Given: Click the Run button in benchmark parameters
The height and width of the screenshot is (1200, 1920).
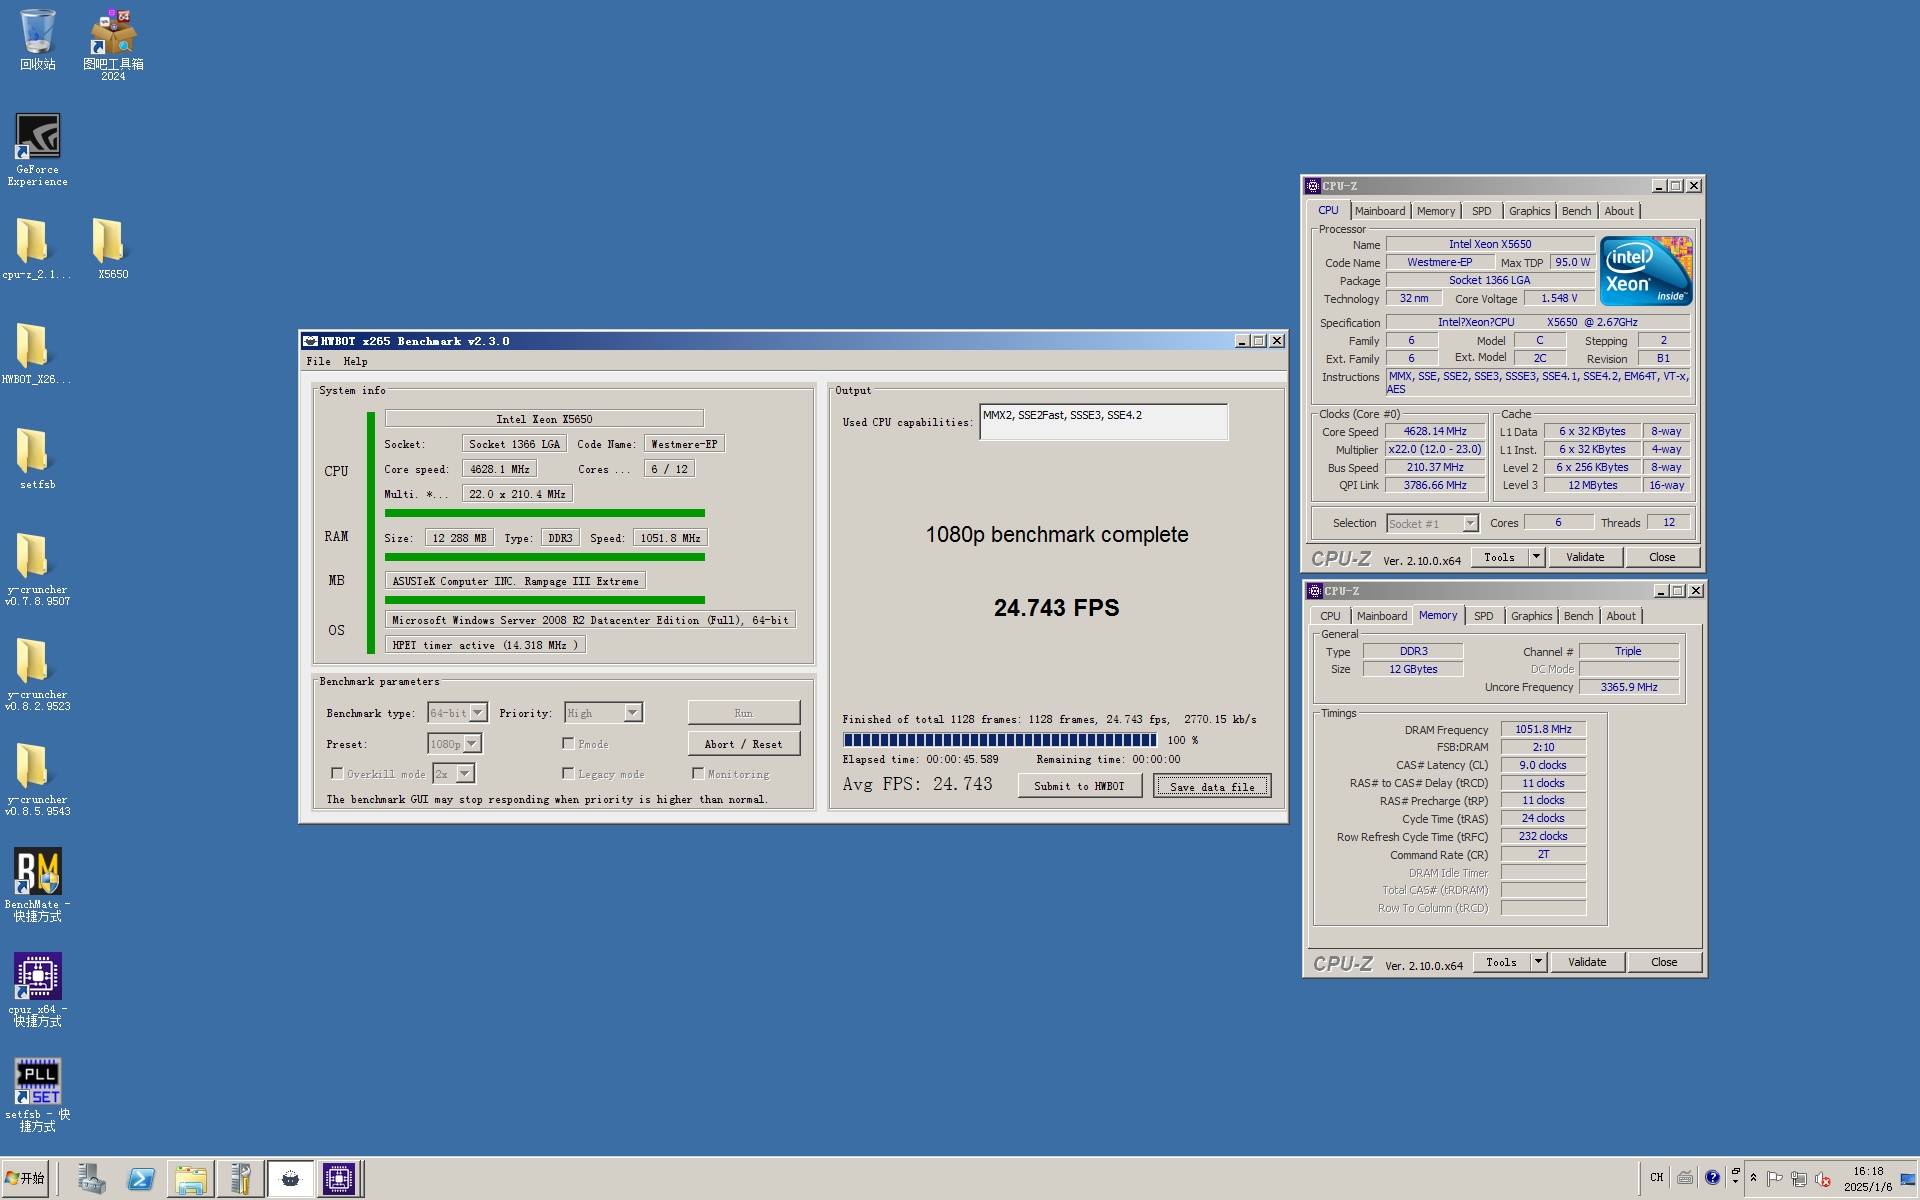Looking at the screenshot, I should click(743, 713).
